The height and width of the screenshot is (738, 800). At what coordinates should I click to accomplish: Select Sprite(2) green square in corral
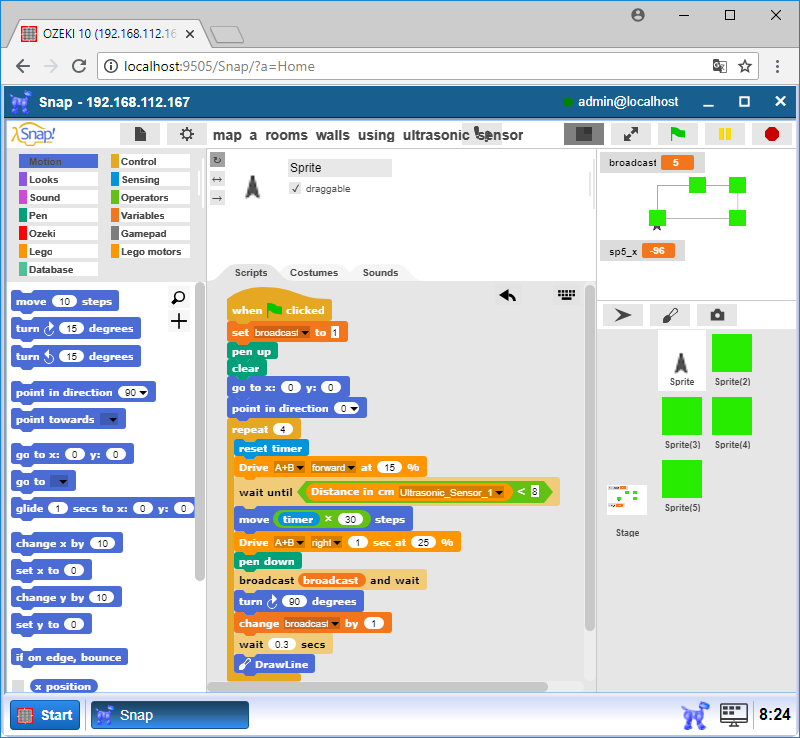[x=732, y=360]
